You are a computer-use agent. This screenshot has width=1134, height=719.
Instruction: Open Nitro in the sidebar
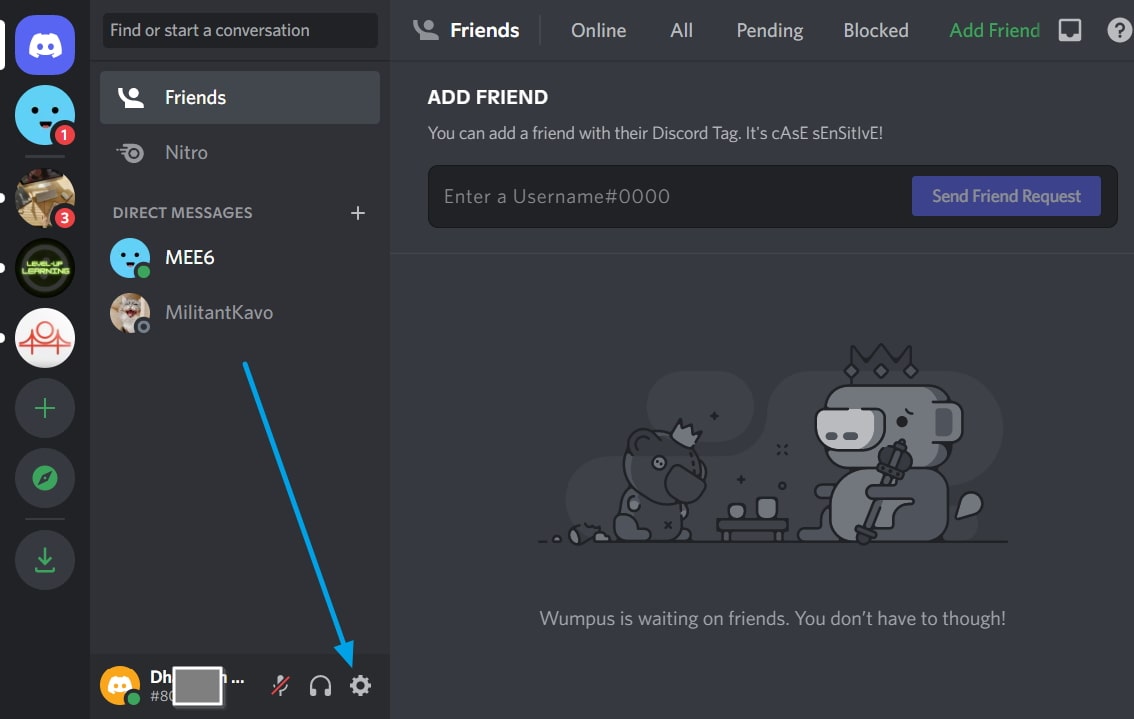pyautogui.click(x=239, y=153)
